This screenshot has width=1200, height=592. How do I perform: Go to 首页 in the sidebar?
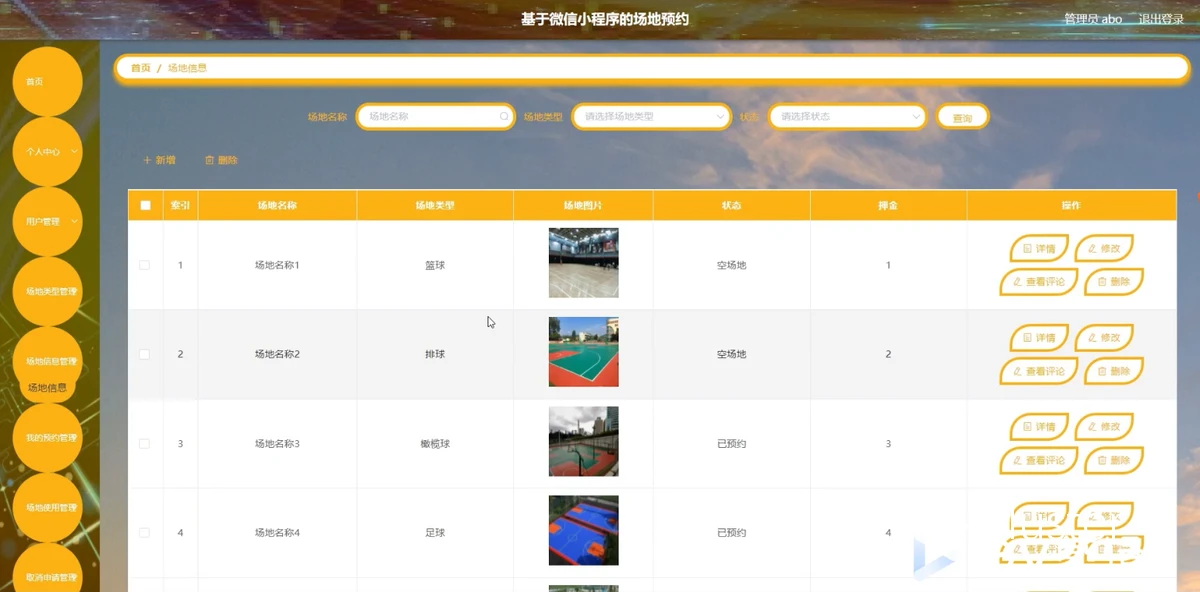tap(47, 82)
